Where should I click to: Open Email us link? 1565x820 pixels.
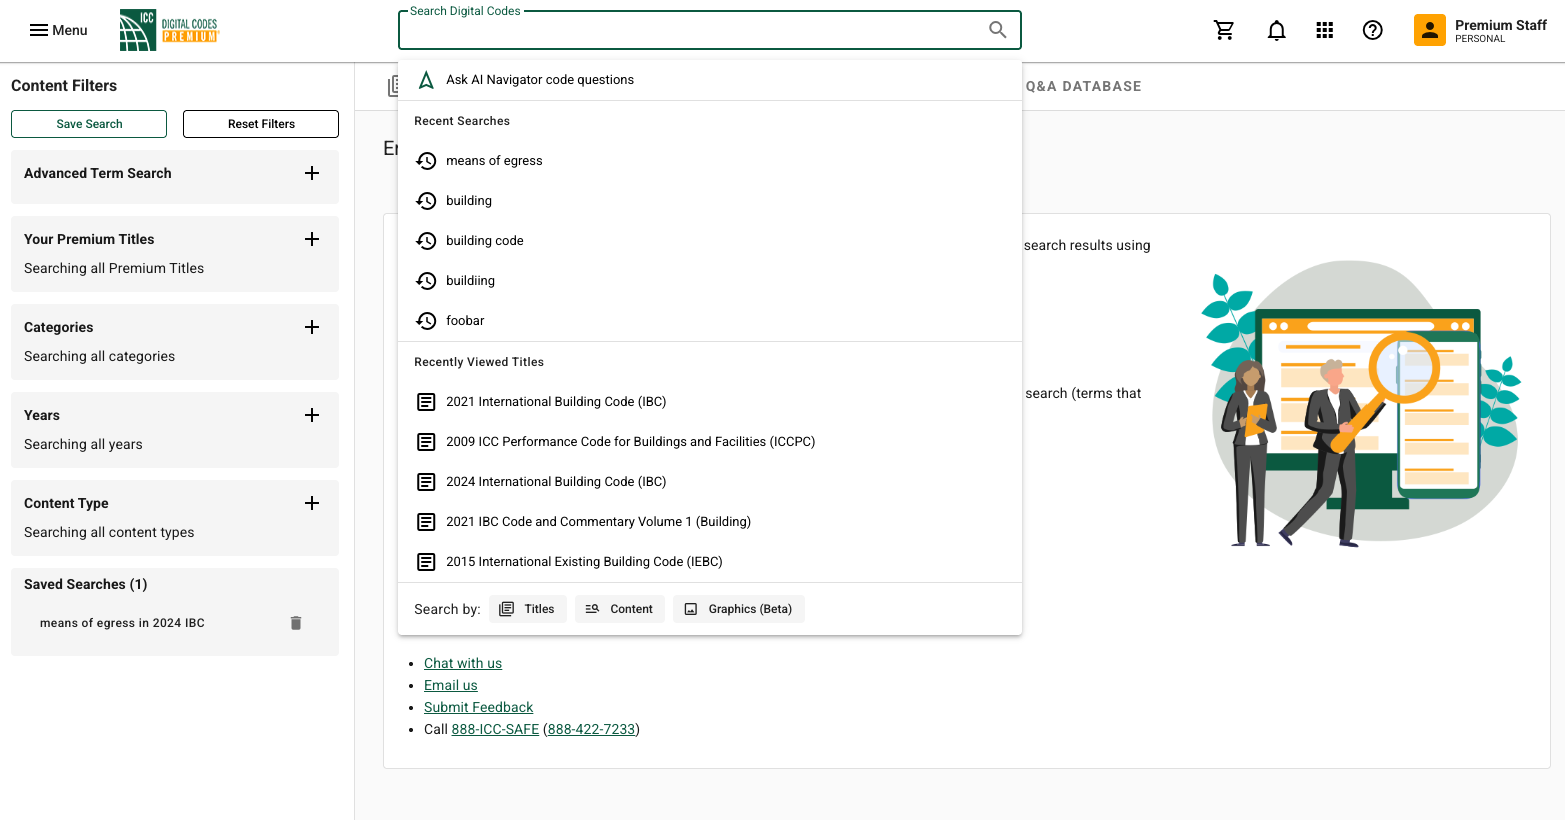pos(451,685)
